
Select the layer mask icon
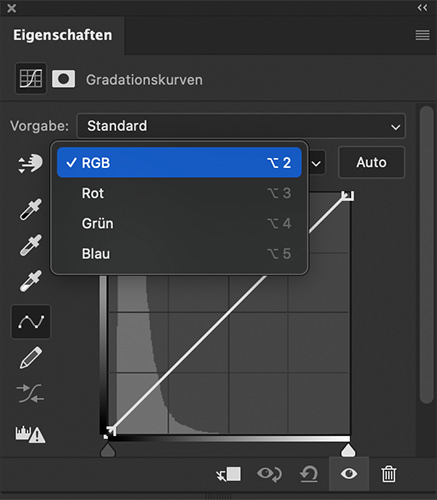(x=63, y=79)
